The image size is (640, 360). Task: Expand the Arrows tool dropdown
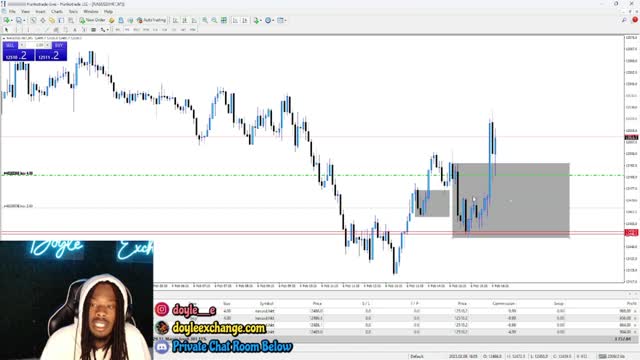[107, 30]
